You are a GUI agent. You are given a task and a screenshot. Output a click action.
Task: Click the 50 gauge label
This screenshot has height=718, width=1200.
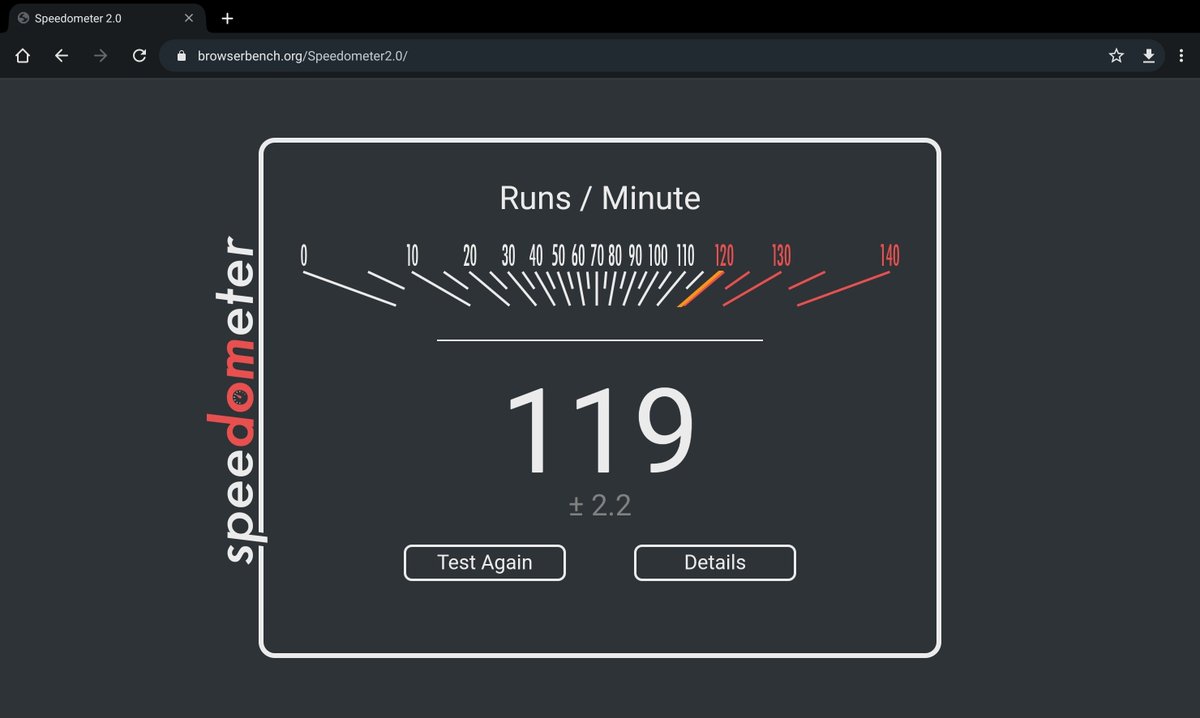coord(558,256)
